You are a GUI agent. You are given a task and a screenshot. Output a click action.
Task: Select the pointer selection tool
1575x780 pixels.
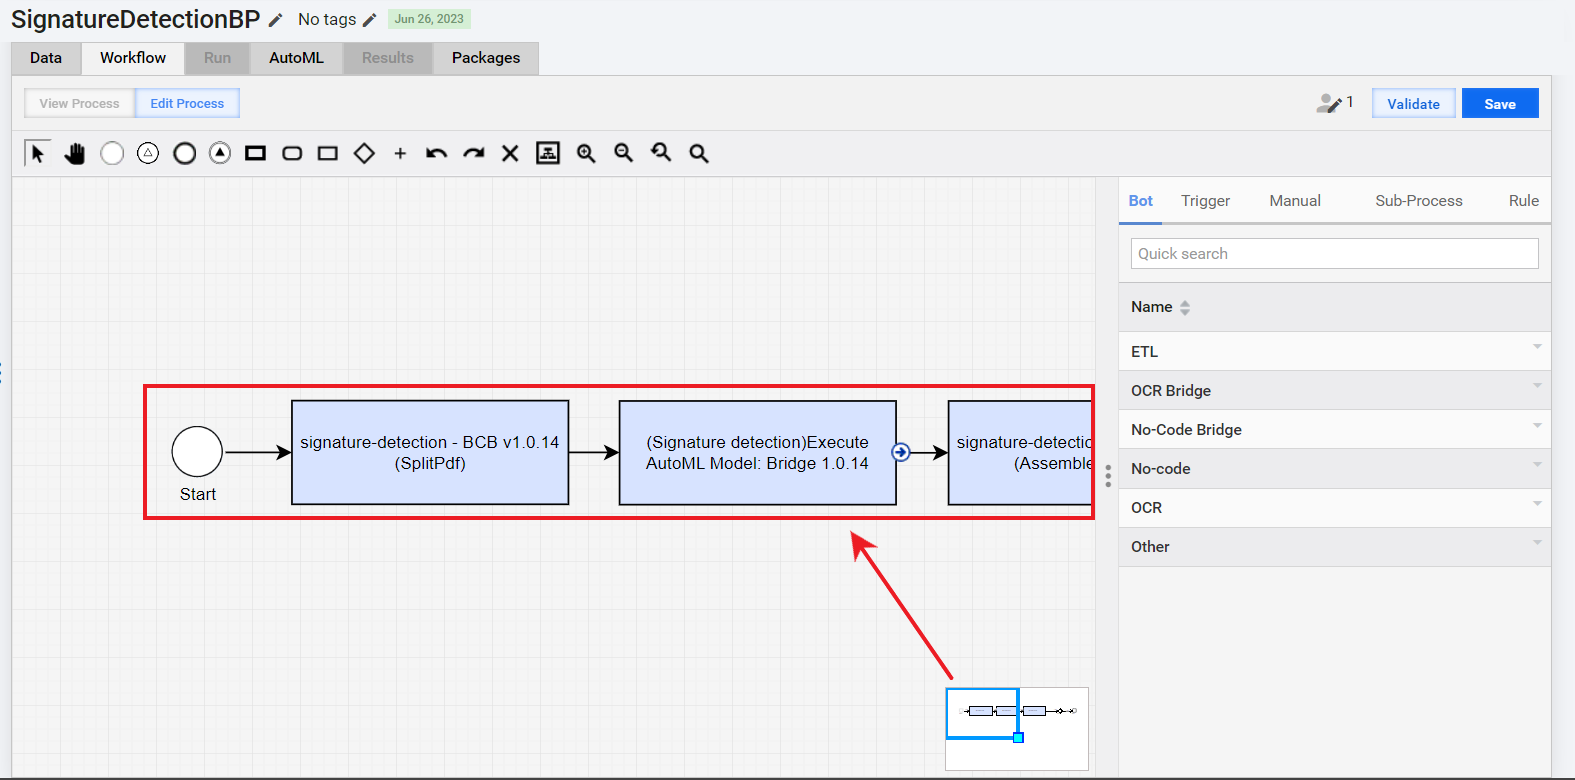(x=38, y=153)
